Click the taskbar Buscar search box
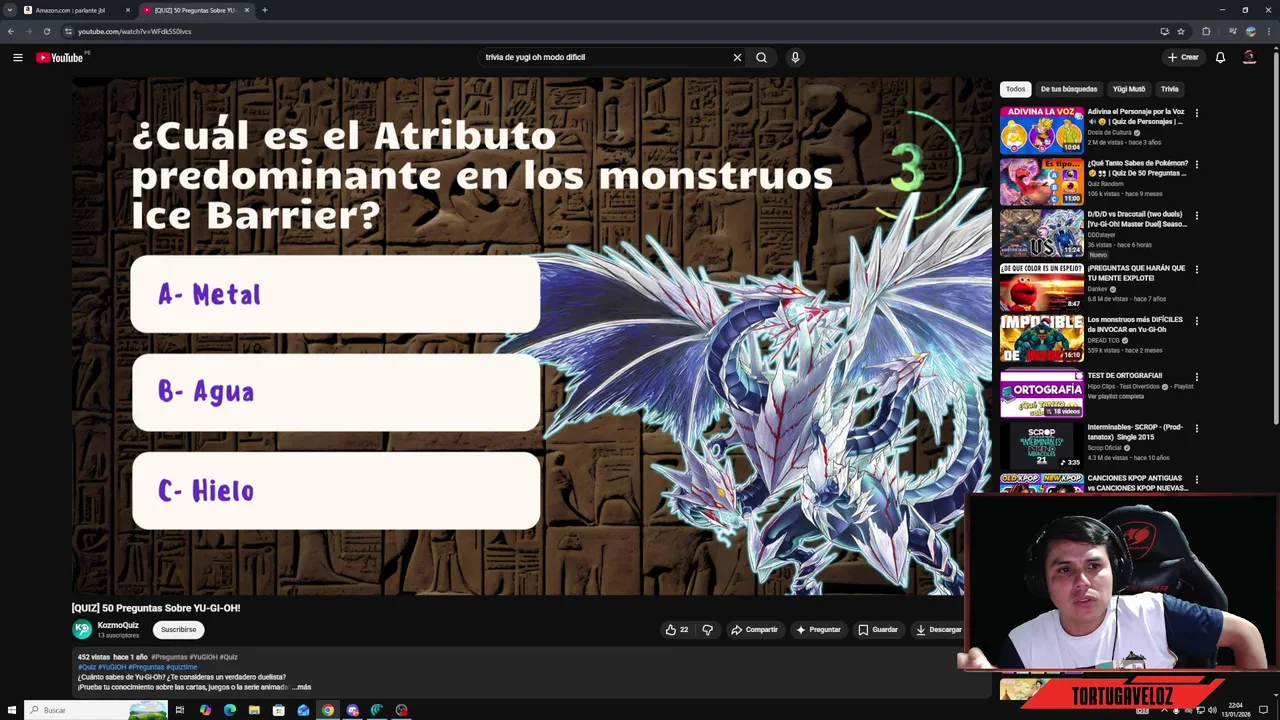Screen dimensions: 1280x720 [x=96, y=710]
